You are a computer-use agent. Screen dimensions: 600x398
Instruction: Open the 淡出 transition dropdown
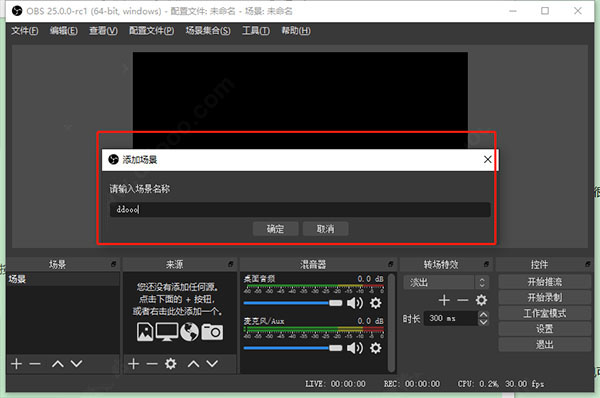446,282
